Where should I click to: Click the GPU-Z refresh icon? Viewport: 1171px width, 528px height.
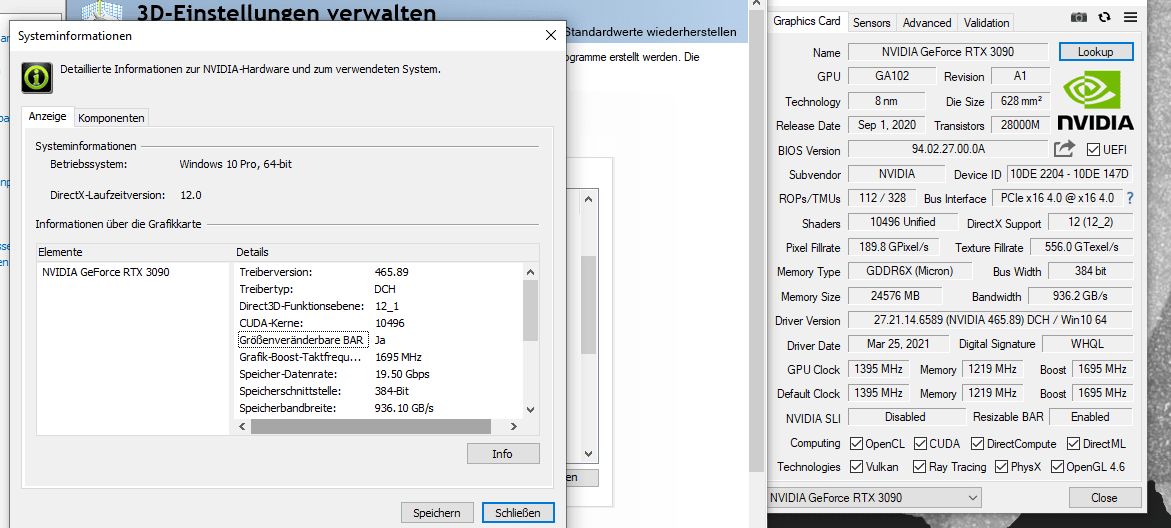1105,17
